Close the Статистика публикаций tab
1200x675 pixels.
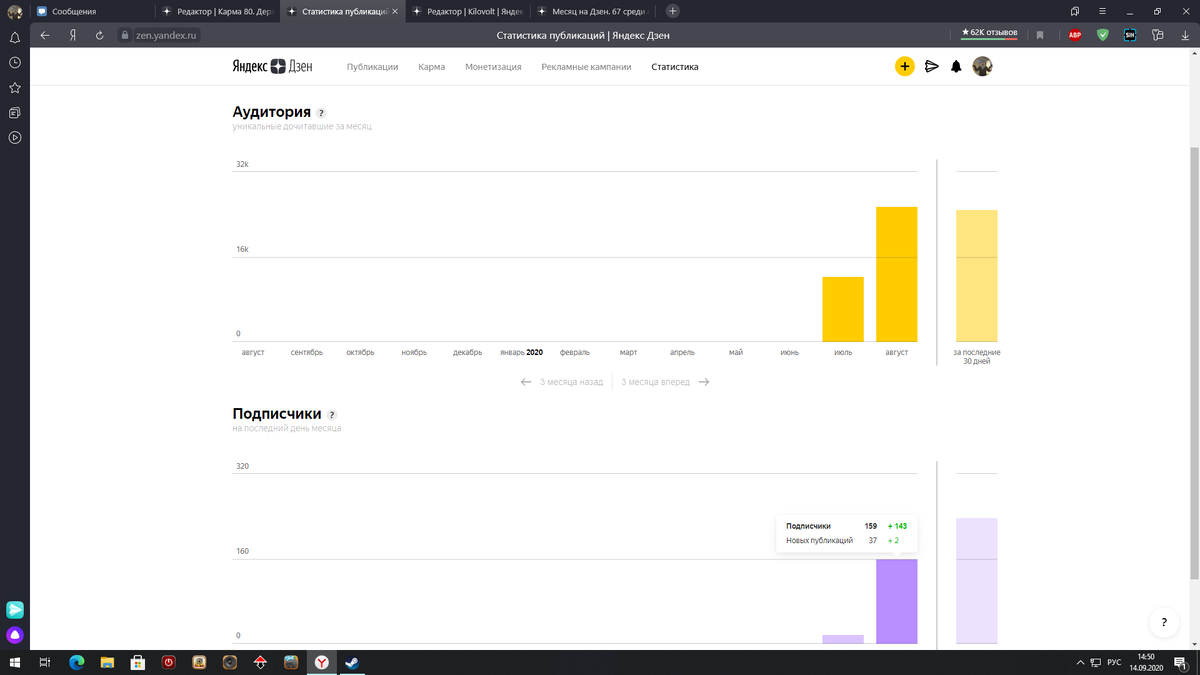click(395, 11)
